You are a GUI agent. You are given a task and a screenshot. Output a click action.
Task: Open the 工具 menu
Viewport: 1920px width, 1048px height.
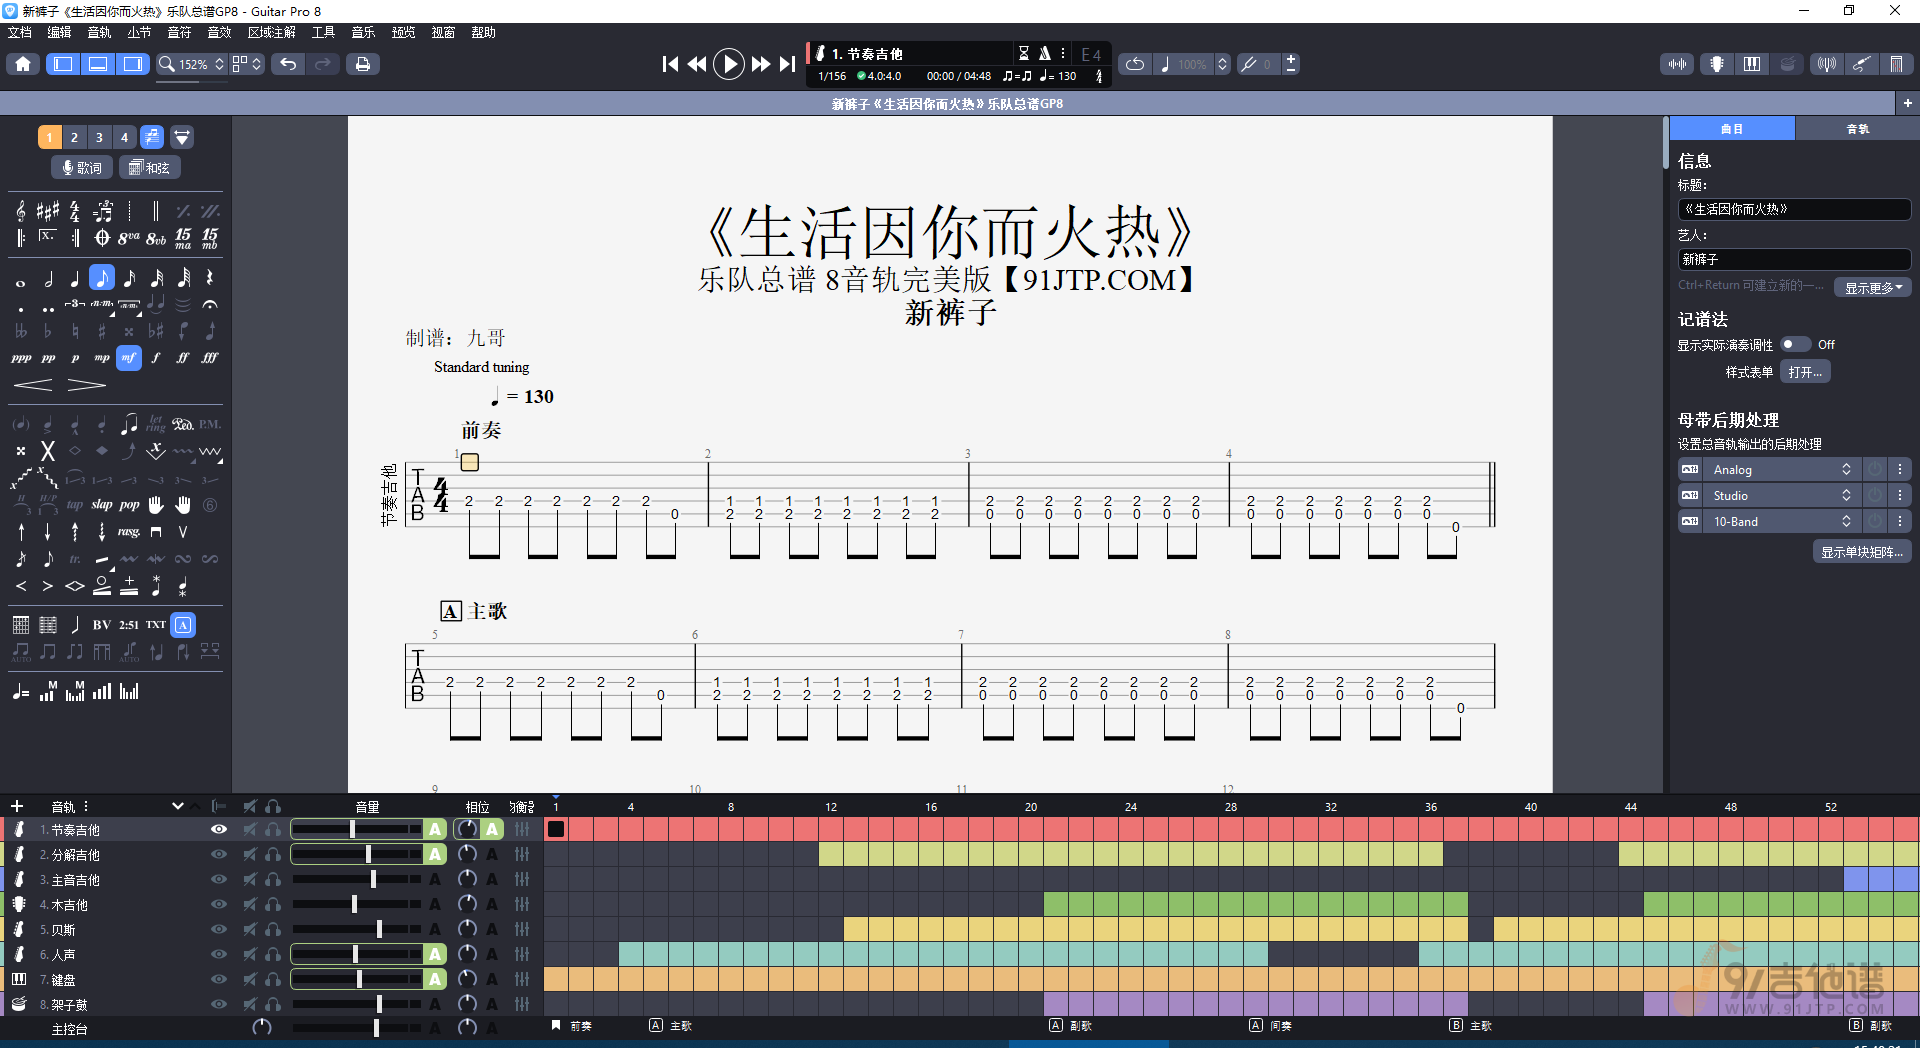tap(323, 32)
